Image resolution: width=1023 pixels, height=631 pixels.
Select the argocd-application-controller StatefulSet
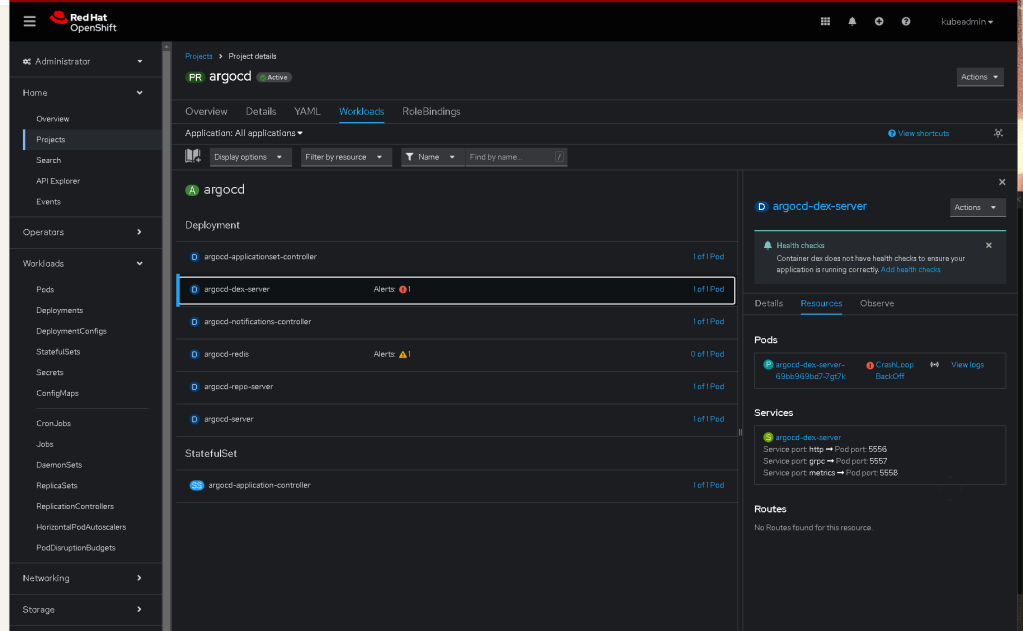(x=456, y=485)
